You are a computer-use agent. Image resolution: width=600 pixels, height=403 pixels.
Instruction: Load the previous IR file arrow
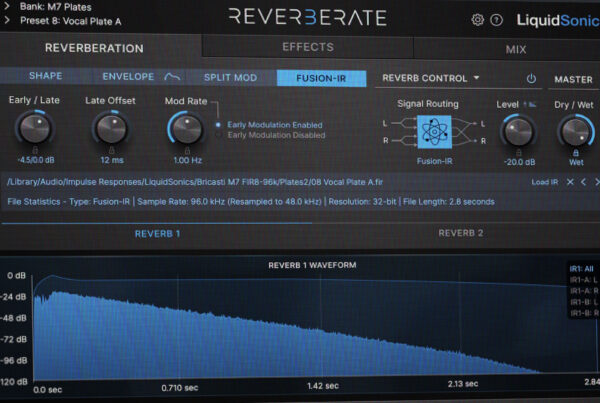click(584, 182)
